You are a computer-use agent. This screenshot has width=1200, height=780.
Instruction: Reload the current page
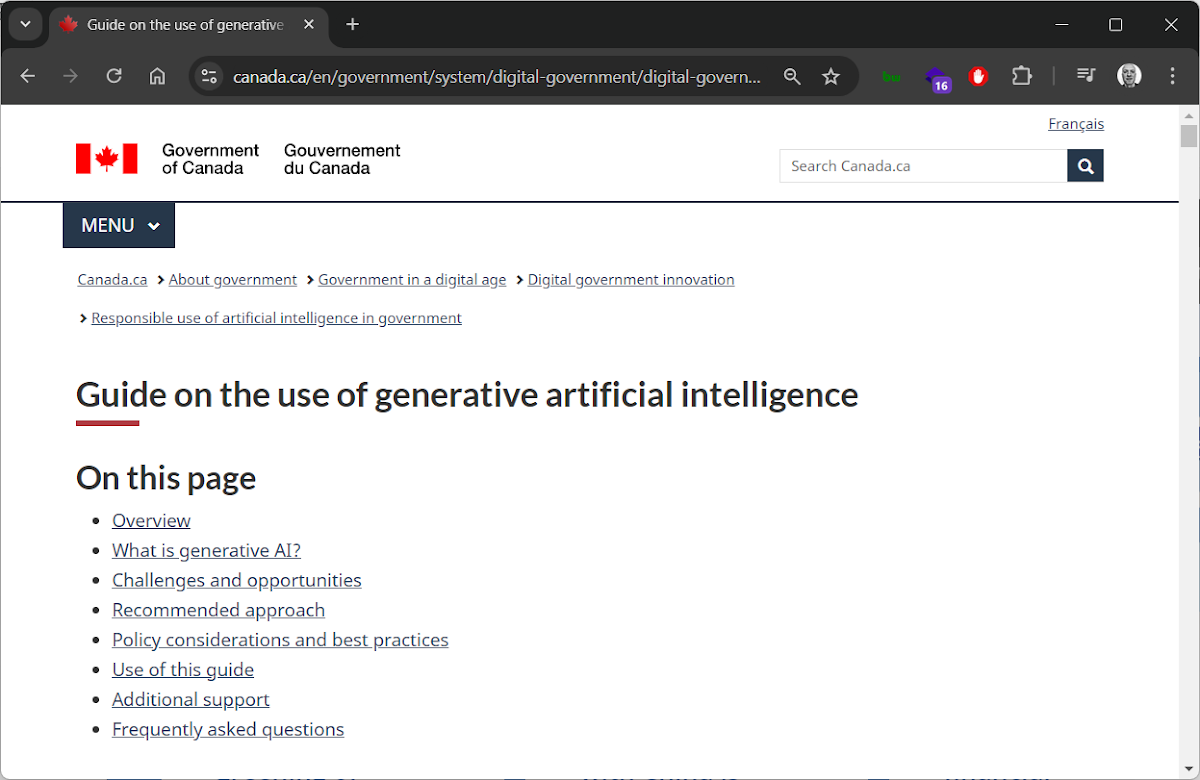click(114, 76)
